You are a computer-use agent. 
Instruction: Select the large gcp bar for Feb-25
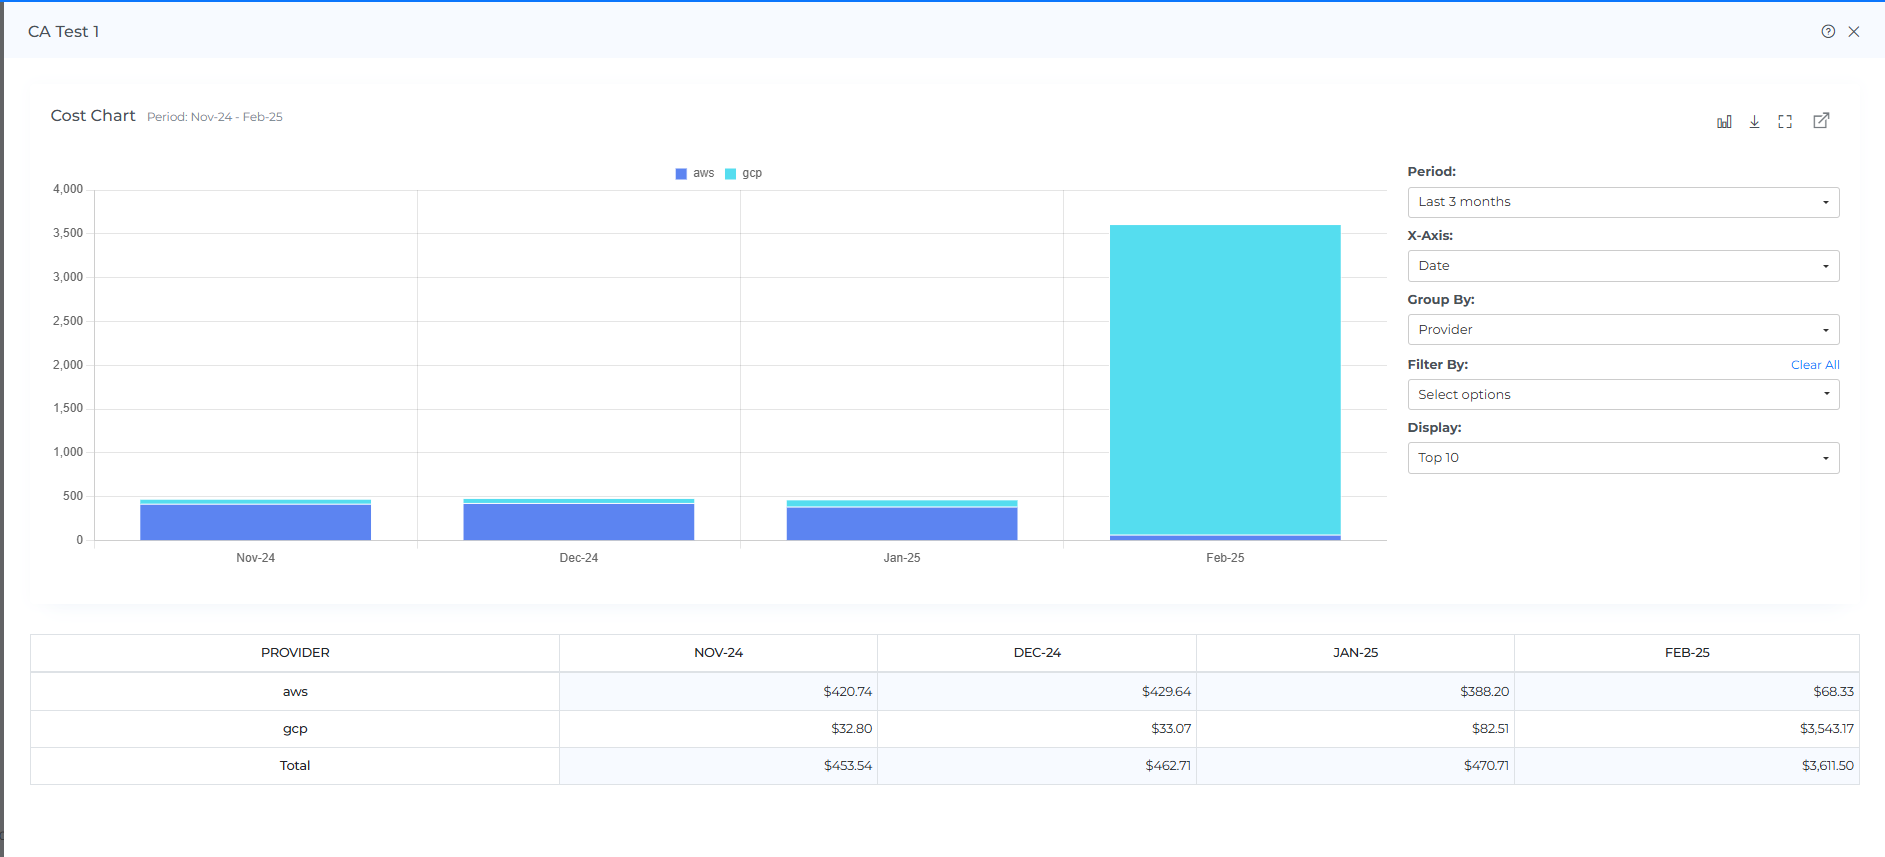coord(1225,380)
